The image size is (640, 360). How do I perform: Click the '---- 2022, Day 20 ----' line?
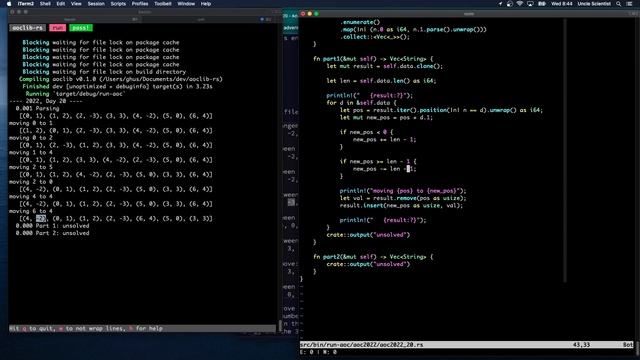[x=46, y=101]
